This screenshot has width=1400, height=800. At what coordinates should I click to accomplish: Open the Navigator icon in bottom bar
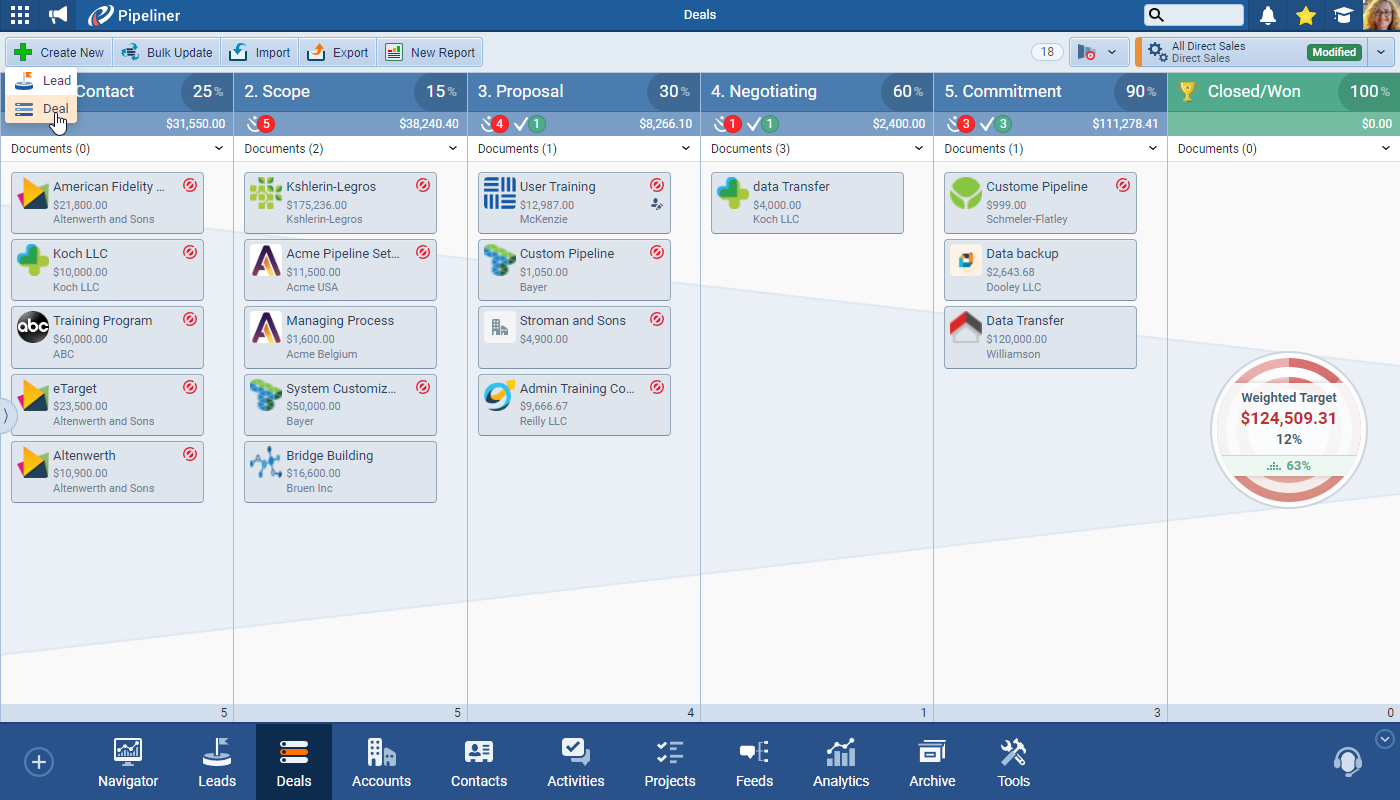[x=128, y=762]
